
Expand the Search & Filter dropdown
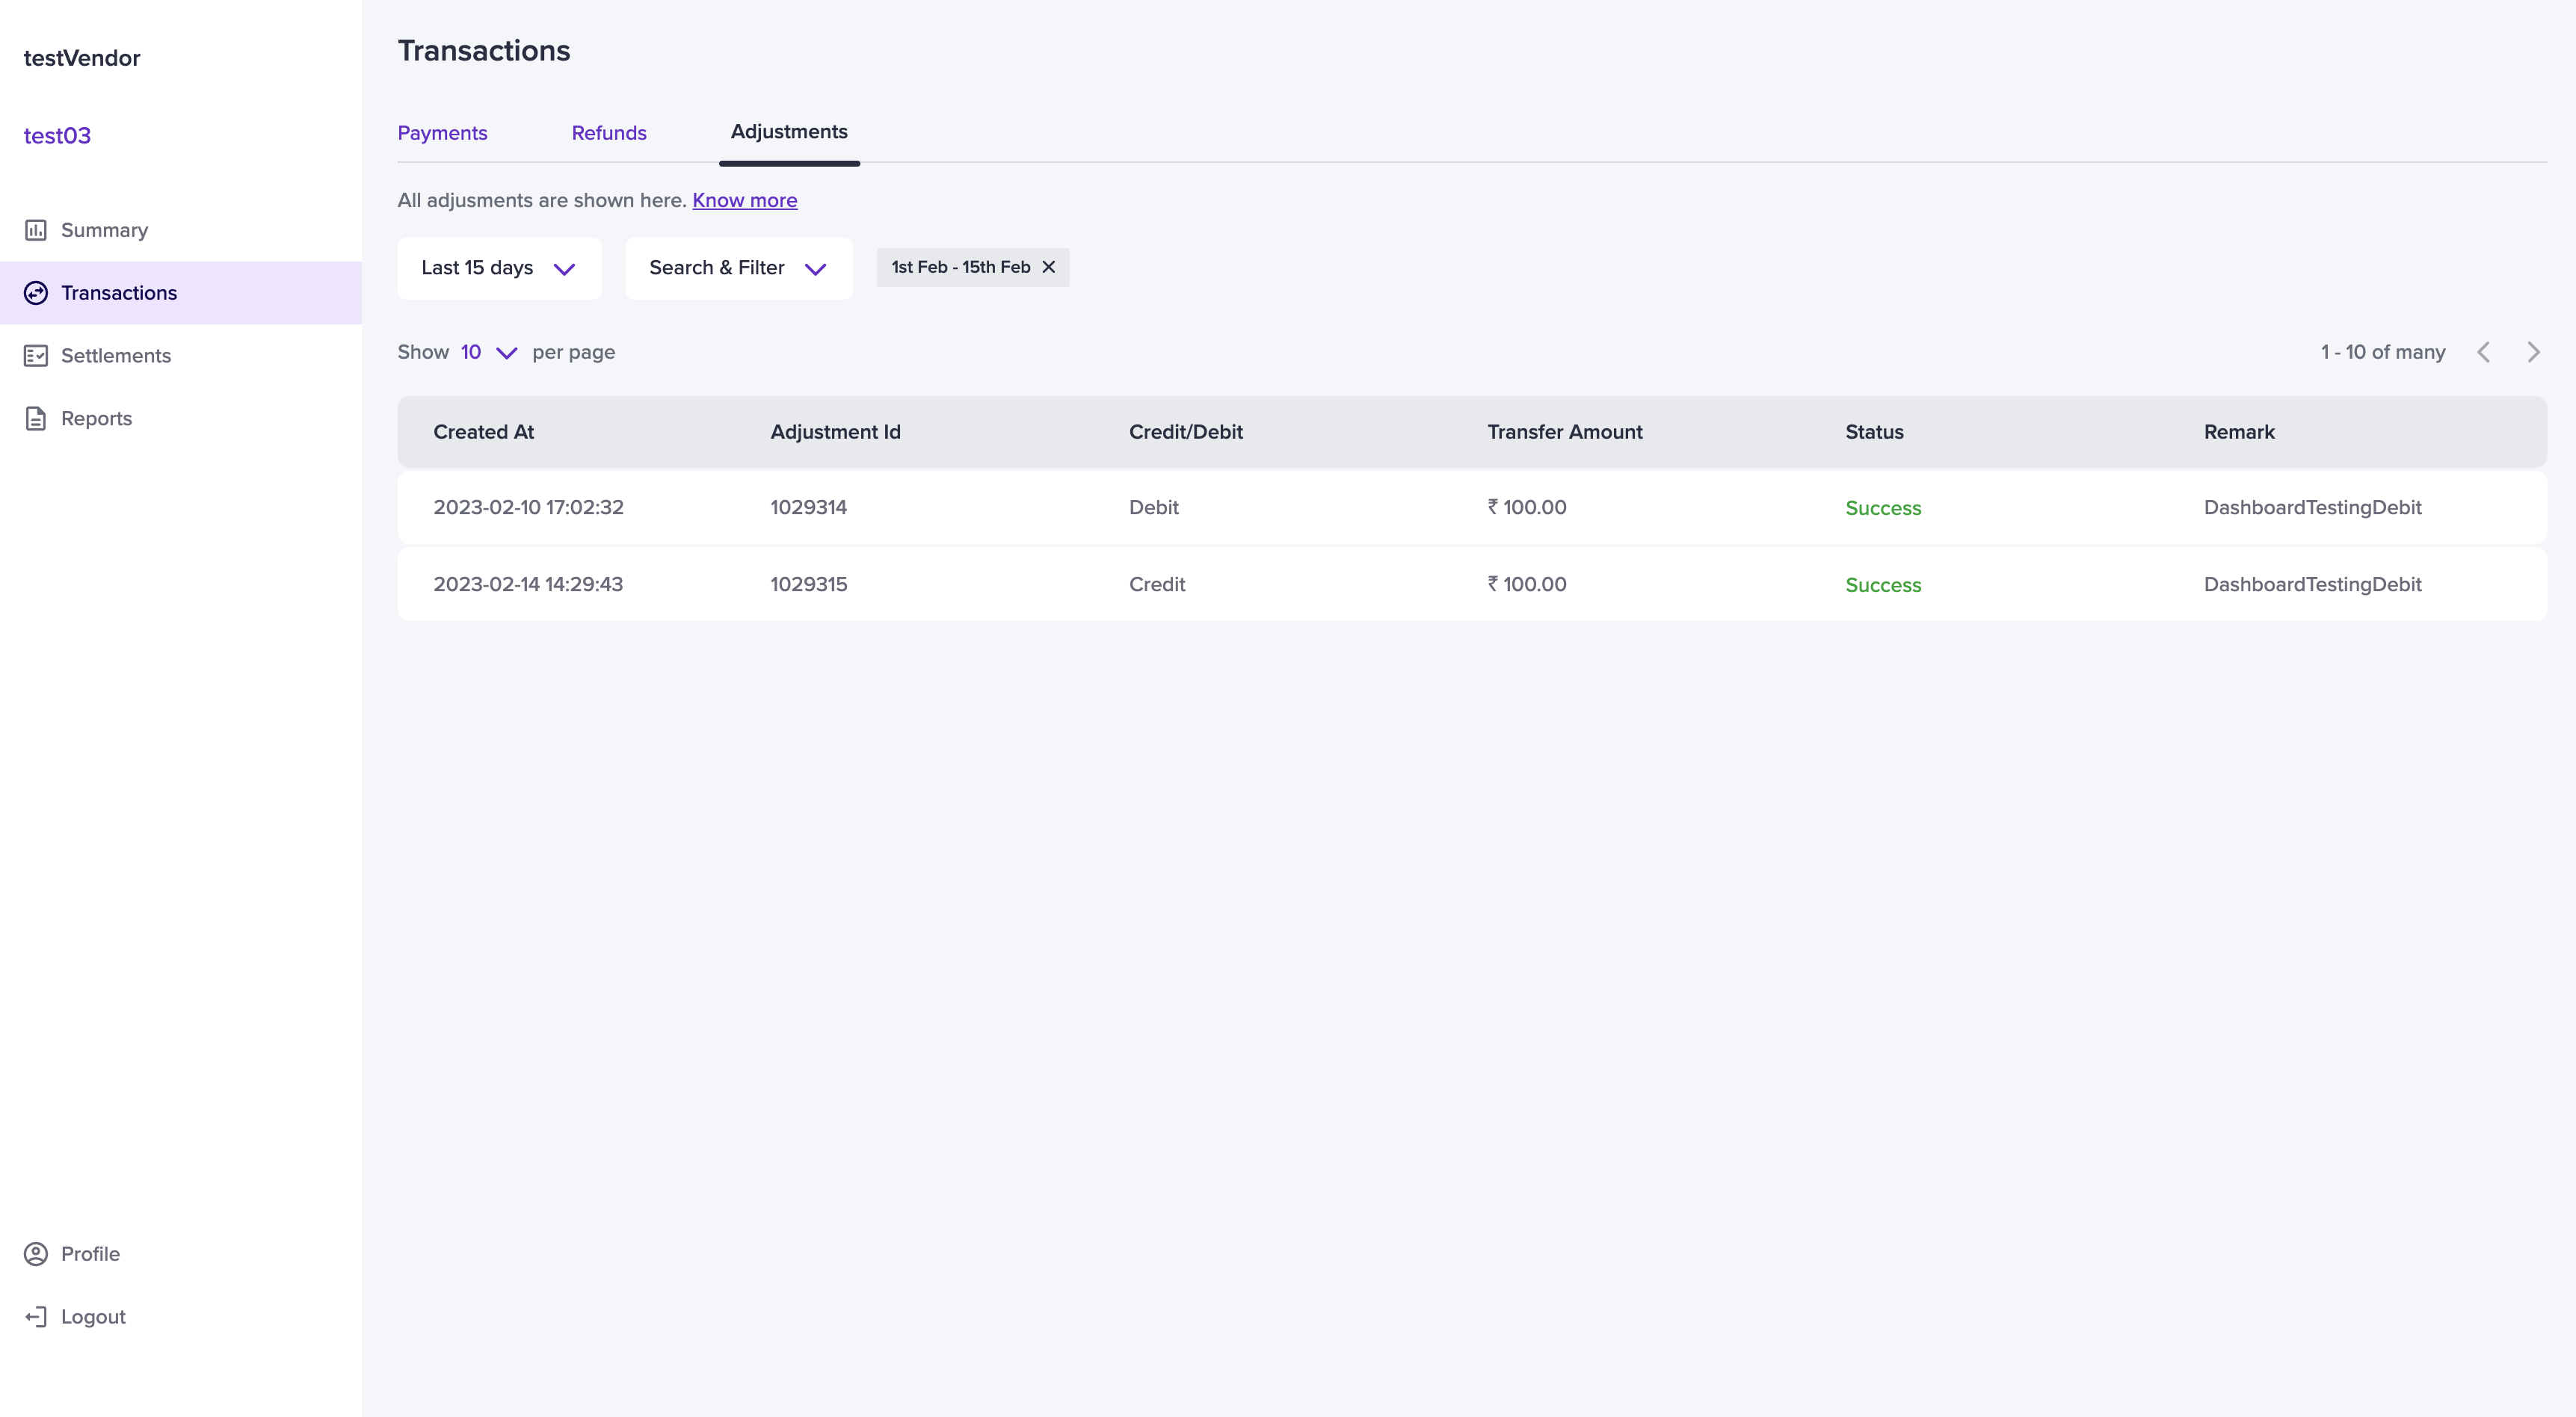pos(738,268)
